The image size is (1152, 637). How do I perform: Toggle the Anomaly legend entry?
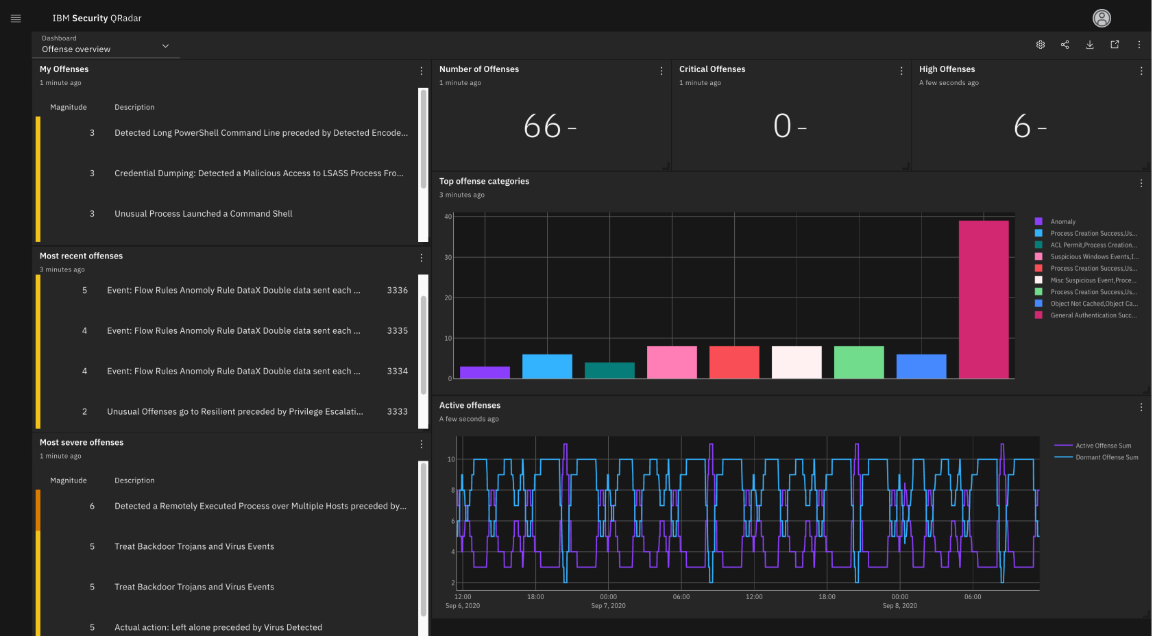tap(1062, 221)
